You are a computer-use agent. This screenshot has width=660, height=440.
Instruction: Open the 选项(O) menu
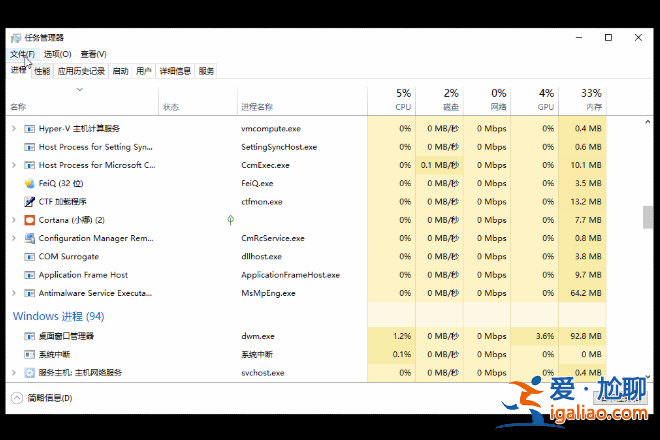[58, 54]
